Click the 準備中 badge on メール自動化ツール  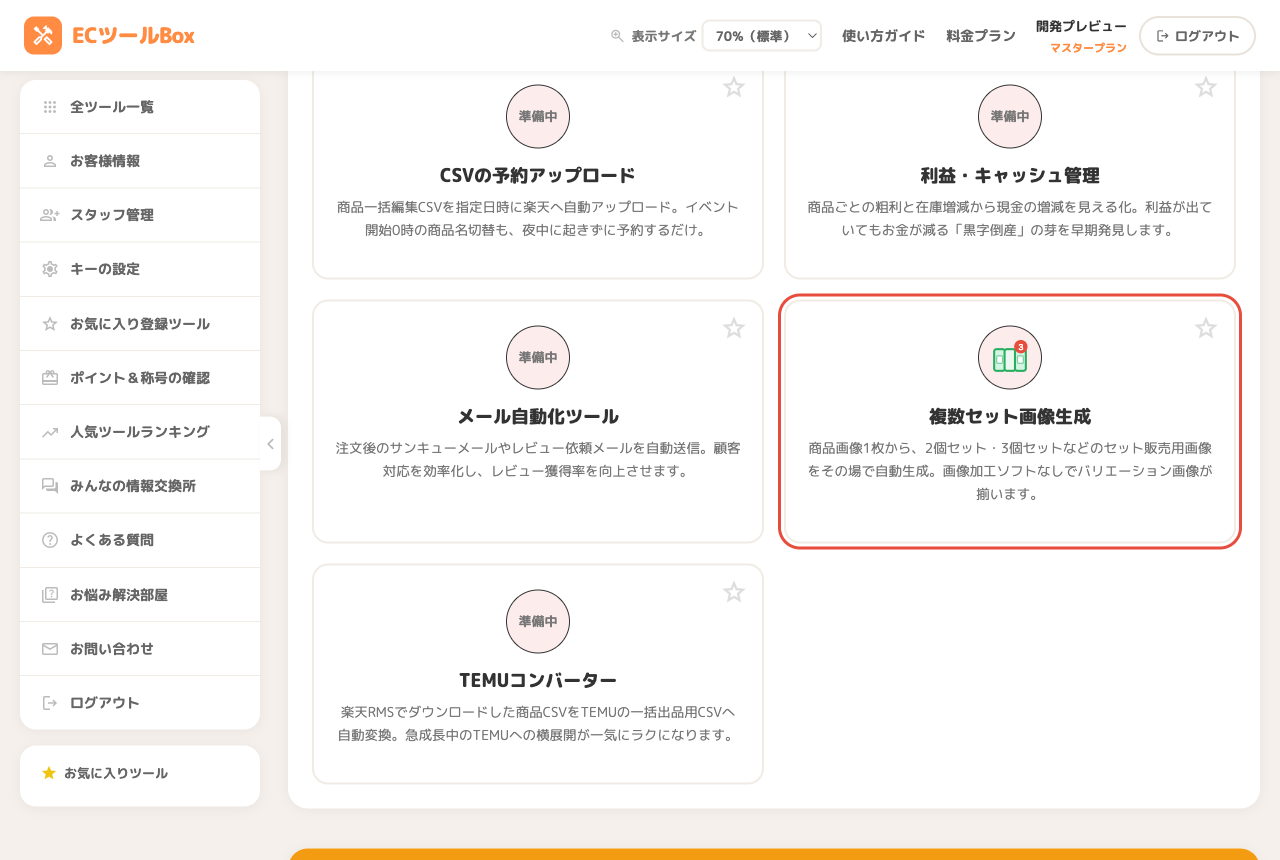538,357
